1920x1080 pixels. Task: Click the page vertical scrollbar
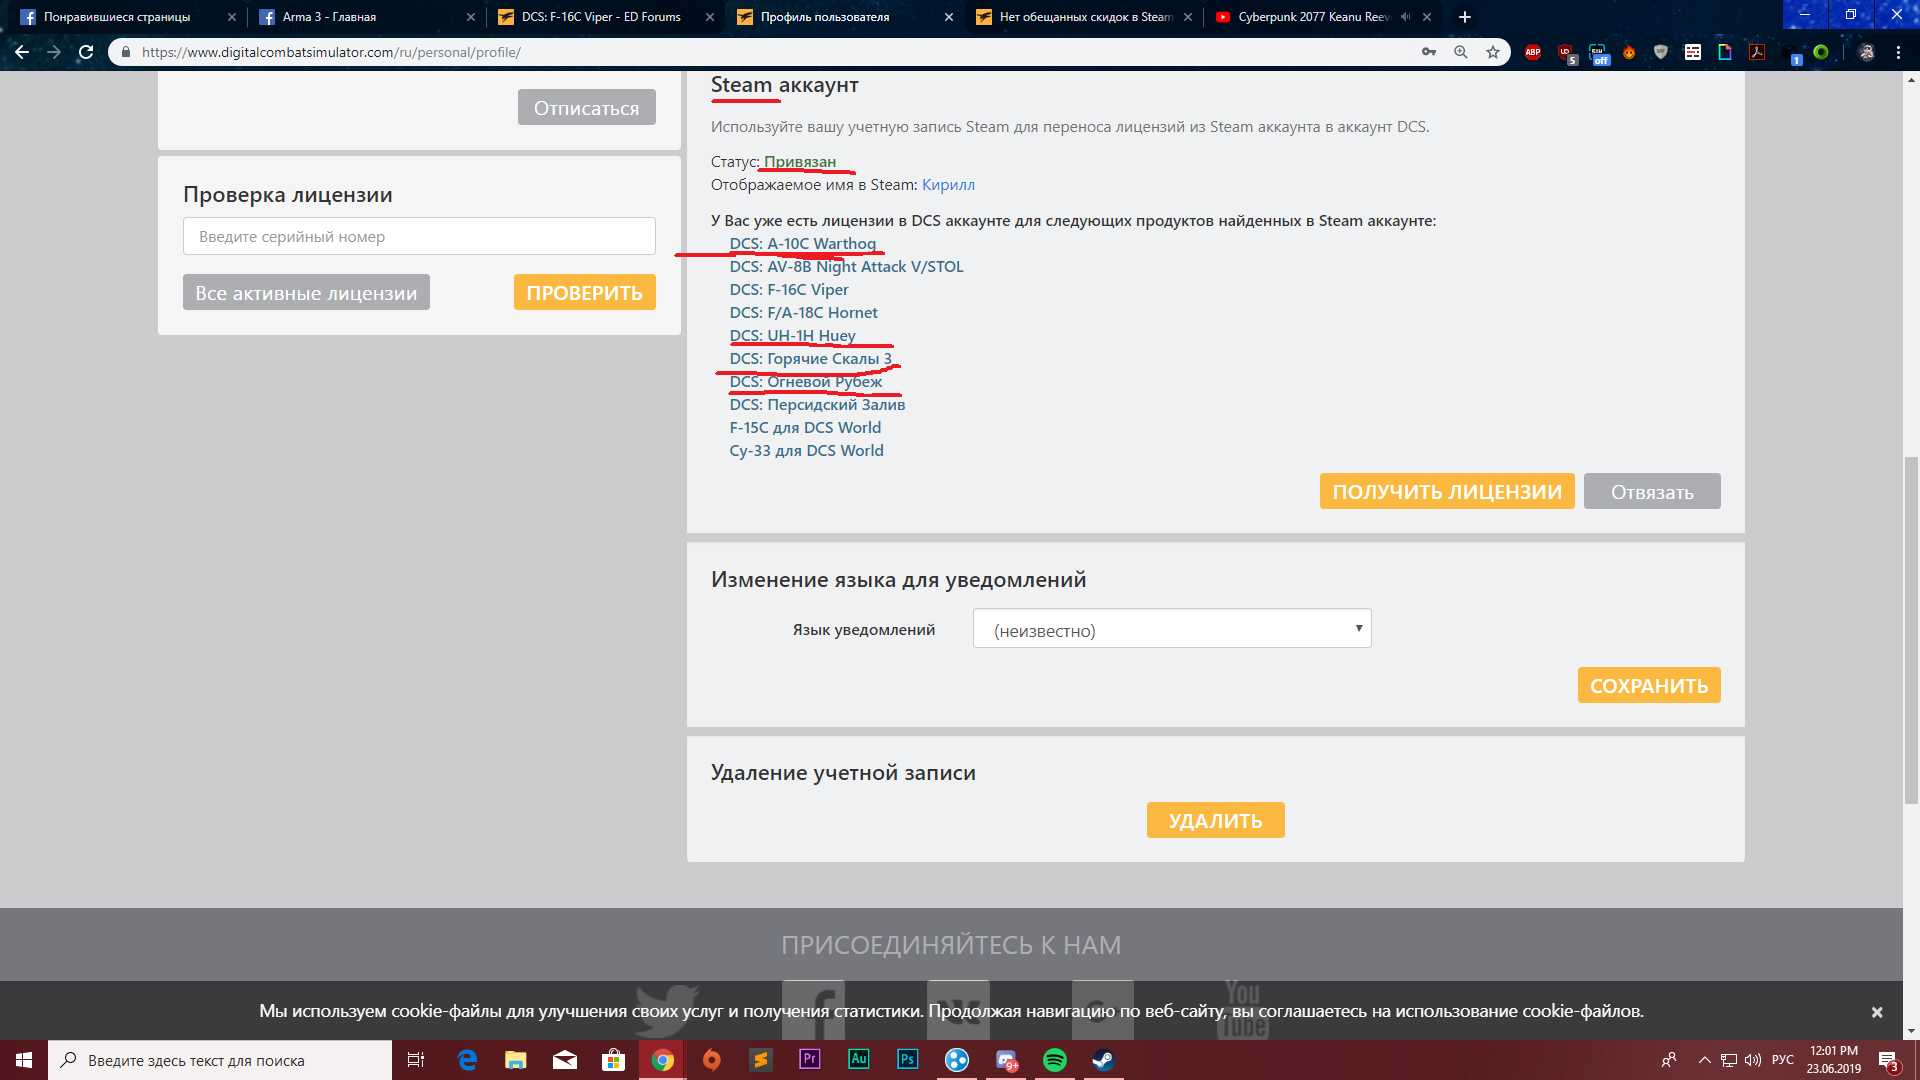1911,630
